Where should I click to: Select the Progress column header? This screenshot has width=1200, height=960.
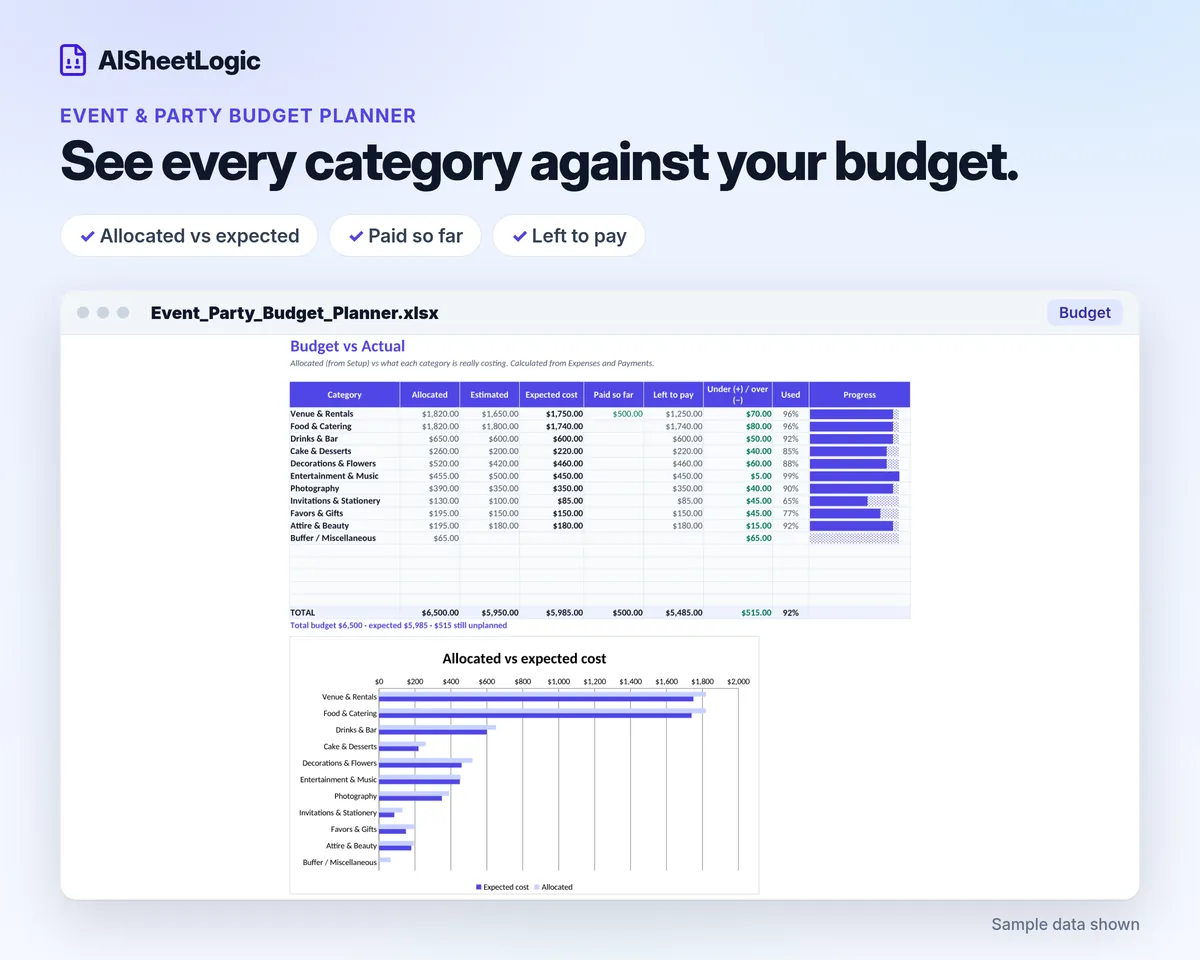pyautogui.click(x=860, y=394)
